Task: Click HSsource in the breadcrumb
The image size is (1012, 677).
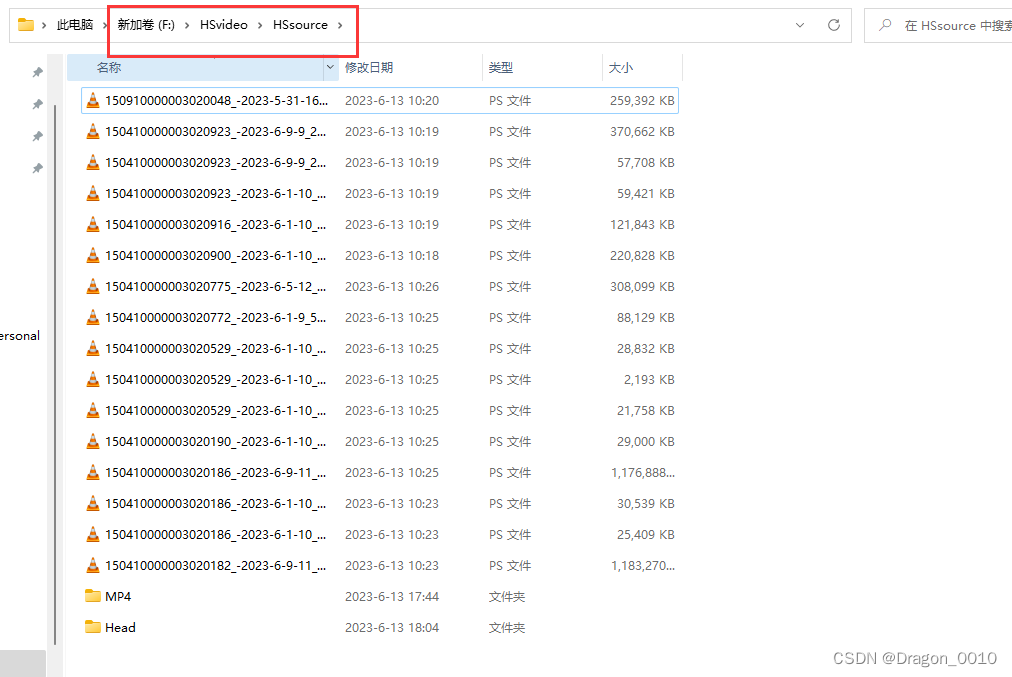Action: 300,25
